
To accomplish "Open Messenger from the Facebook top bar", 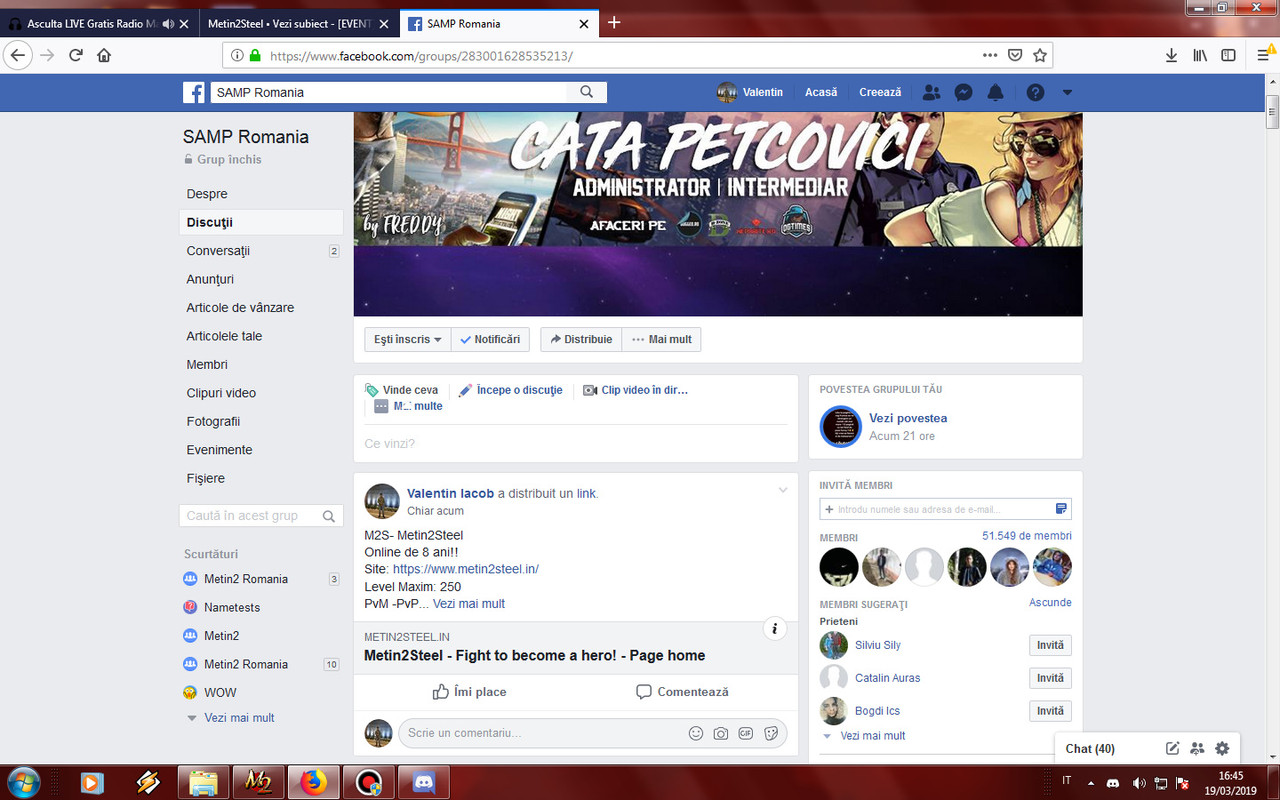I will tap(963, 92).
